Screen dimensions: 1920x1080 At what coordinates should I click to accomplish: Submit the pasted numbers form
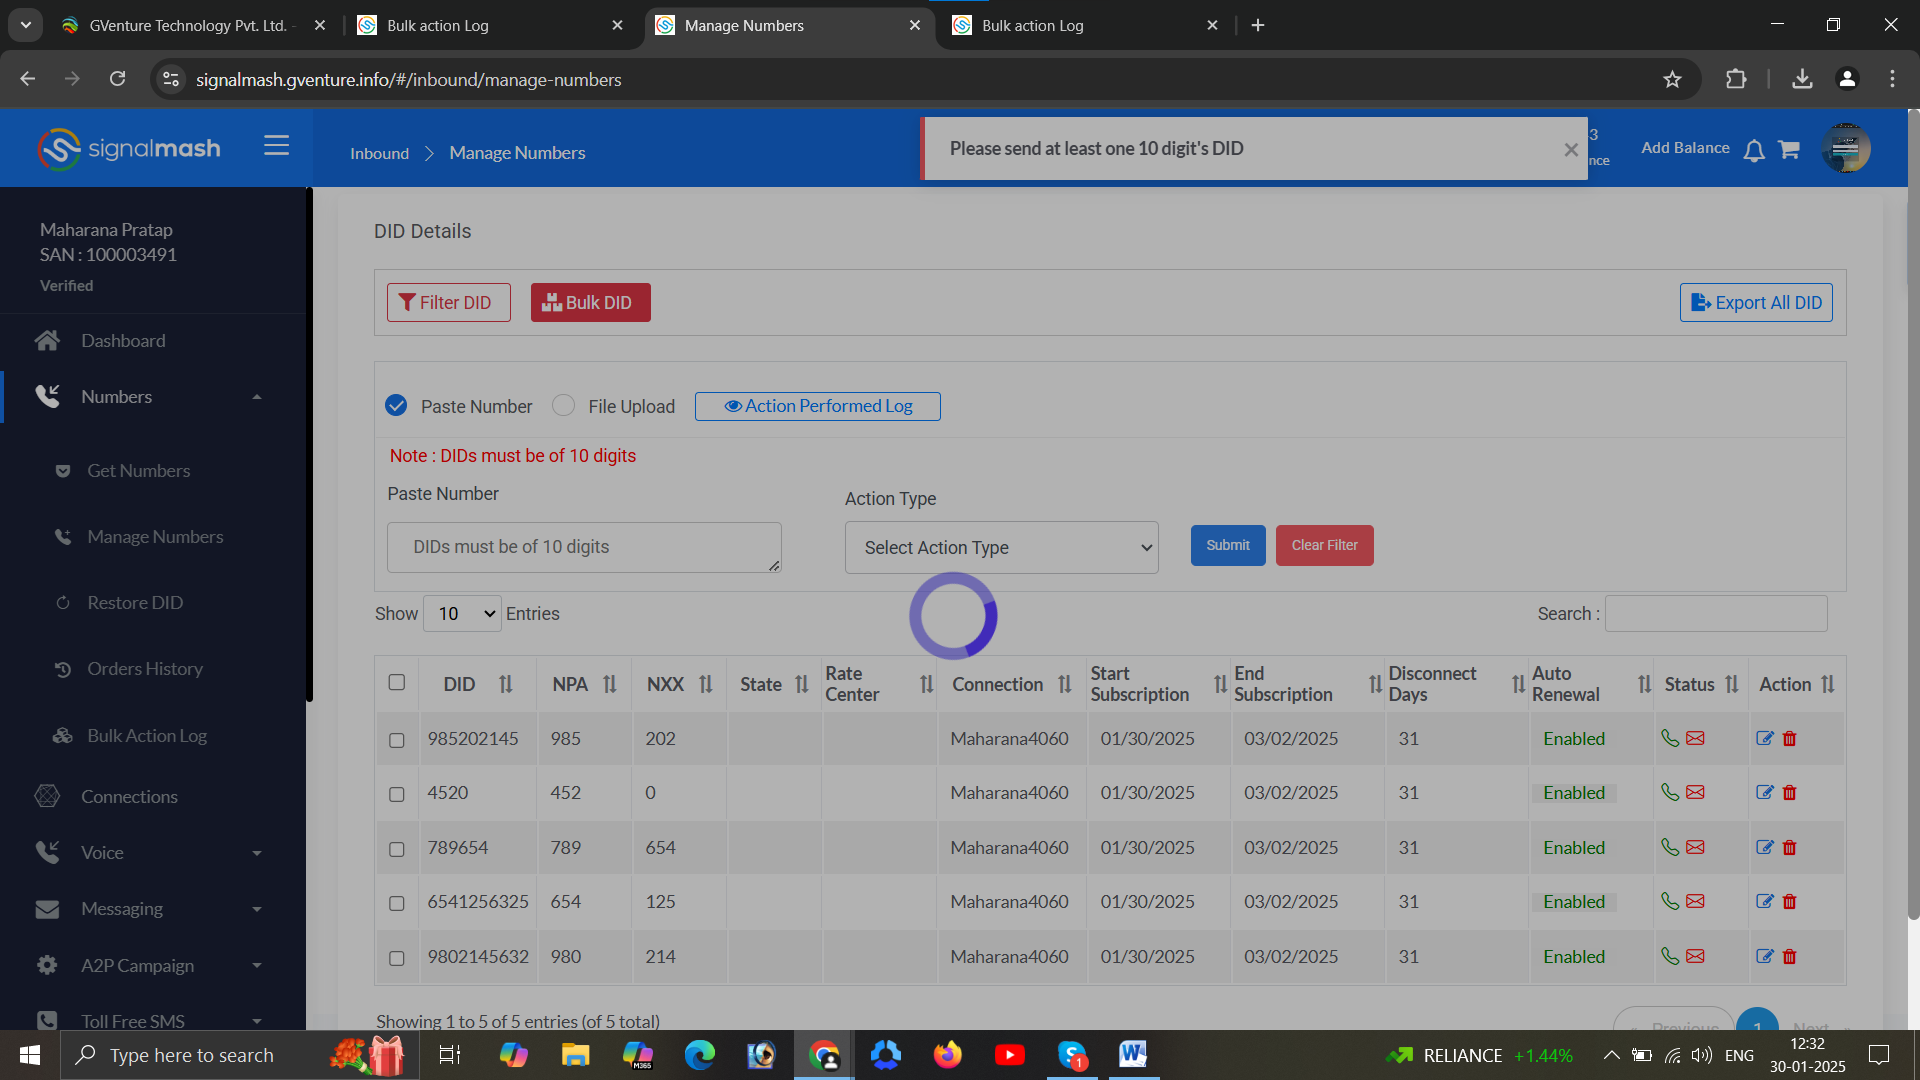[x=1228, y=545]
